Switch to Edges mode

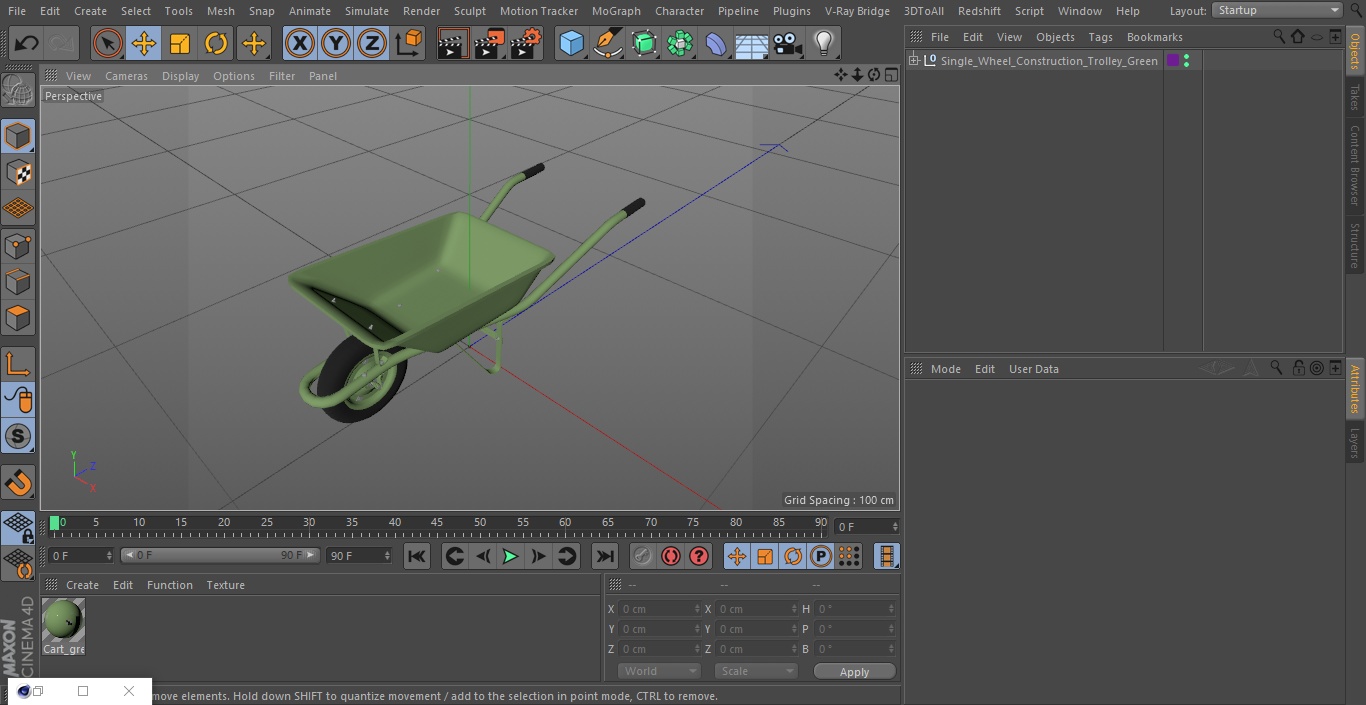(18, 281)
